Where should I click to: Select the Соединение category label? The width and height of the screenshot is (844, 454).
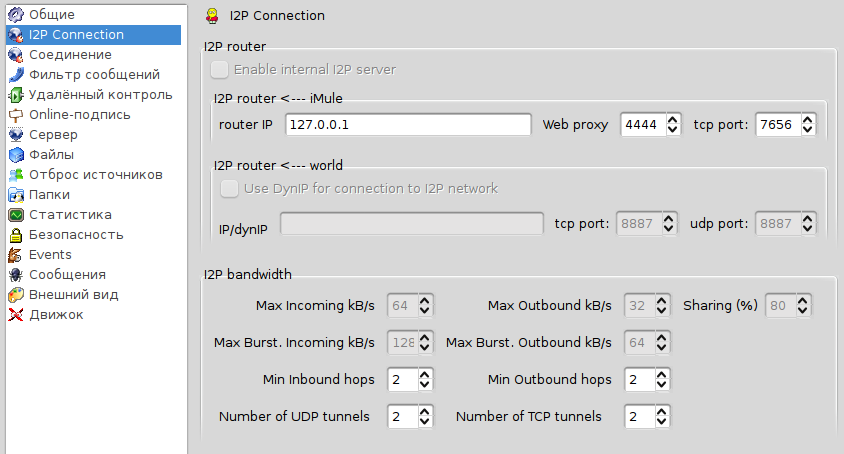click(70, 54)
